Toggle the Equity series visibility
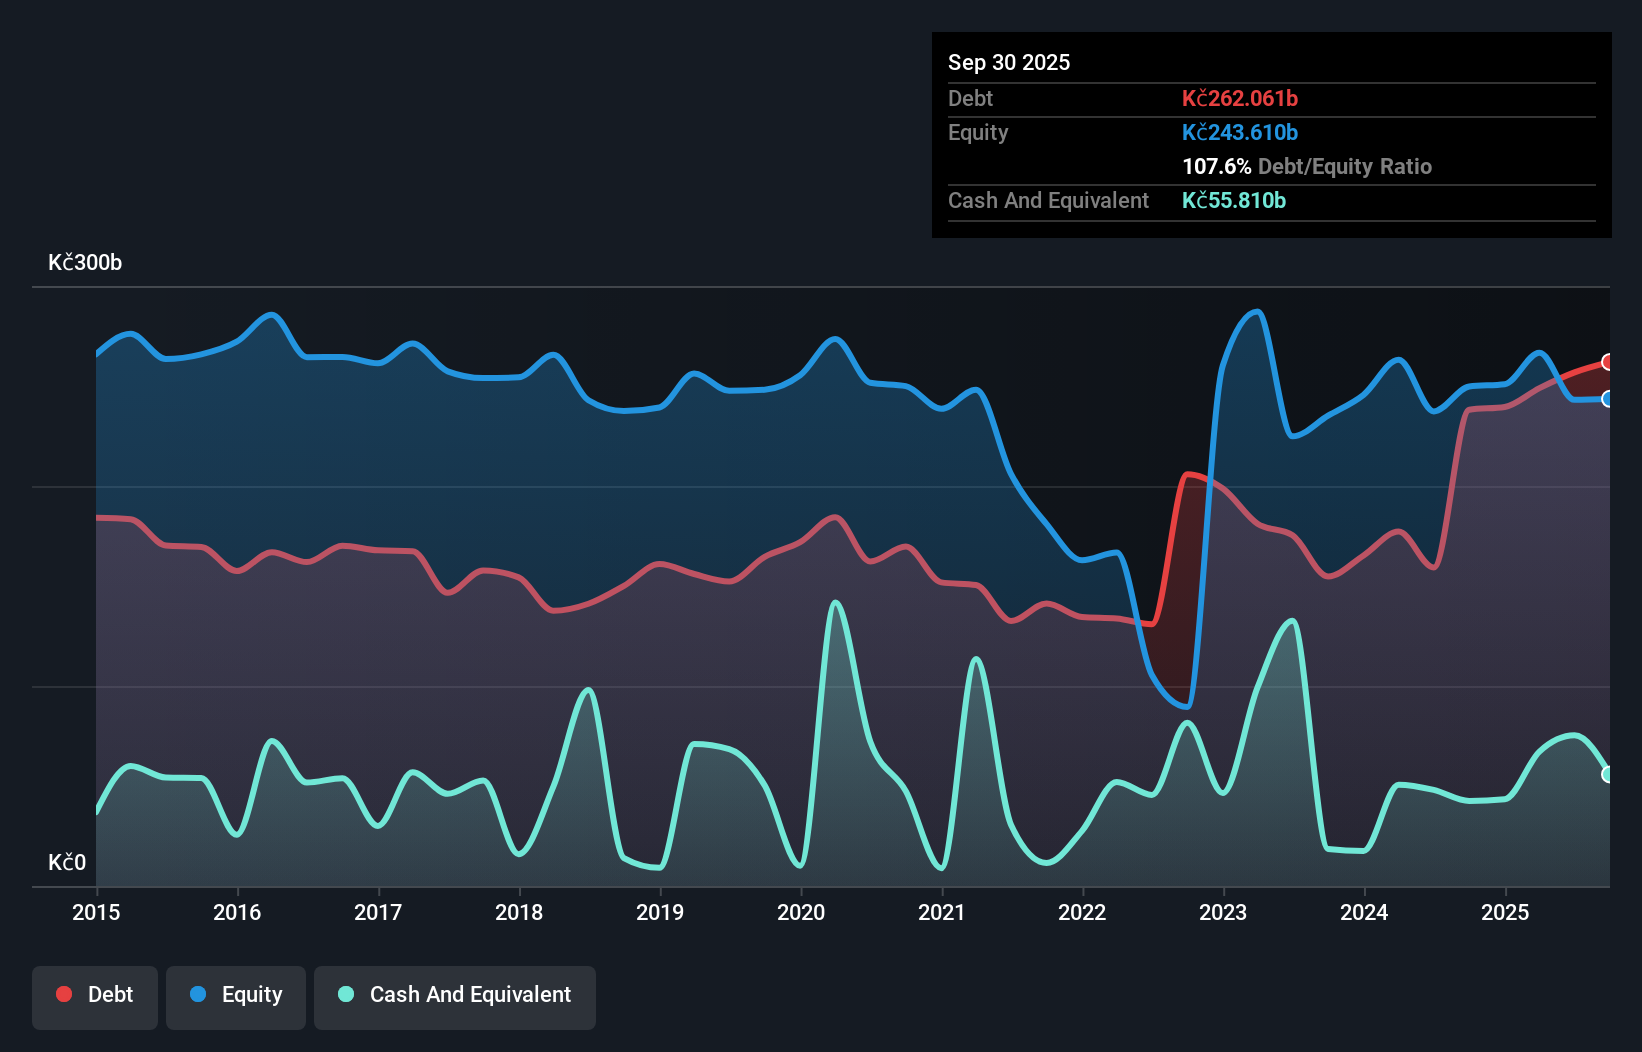The height and width of the screenshot is (1052, 1642). [235, 995]
